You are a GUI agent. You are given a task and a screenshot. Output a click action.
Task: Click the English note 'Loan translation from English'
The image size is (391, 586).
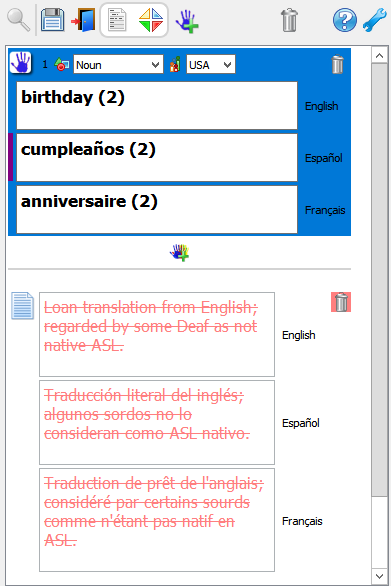[157, 334]
